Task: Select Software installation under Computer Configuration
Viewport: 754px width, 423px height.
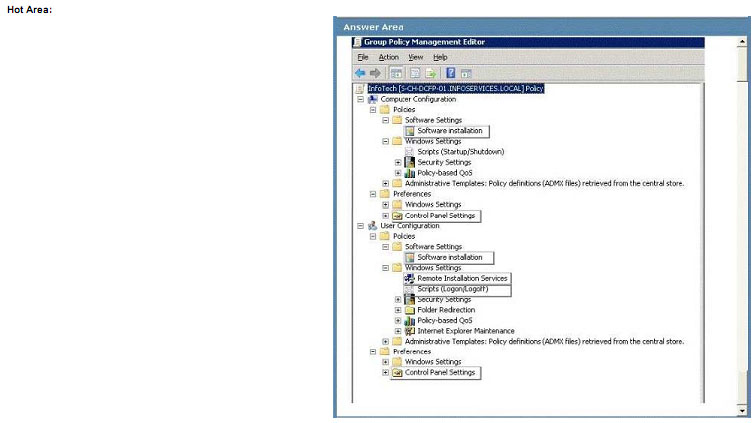Action: tap(450, 131)
